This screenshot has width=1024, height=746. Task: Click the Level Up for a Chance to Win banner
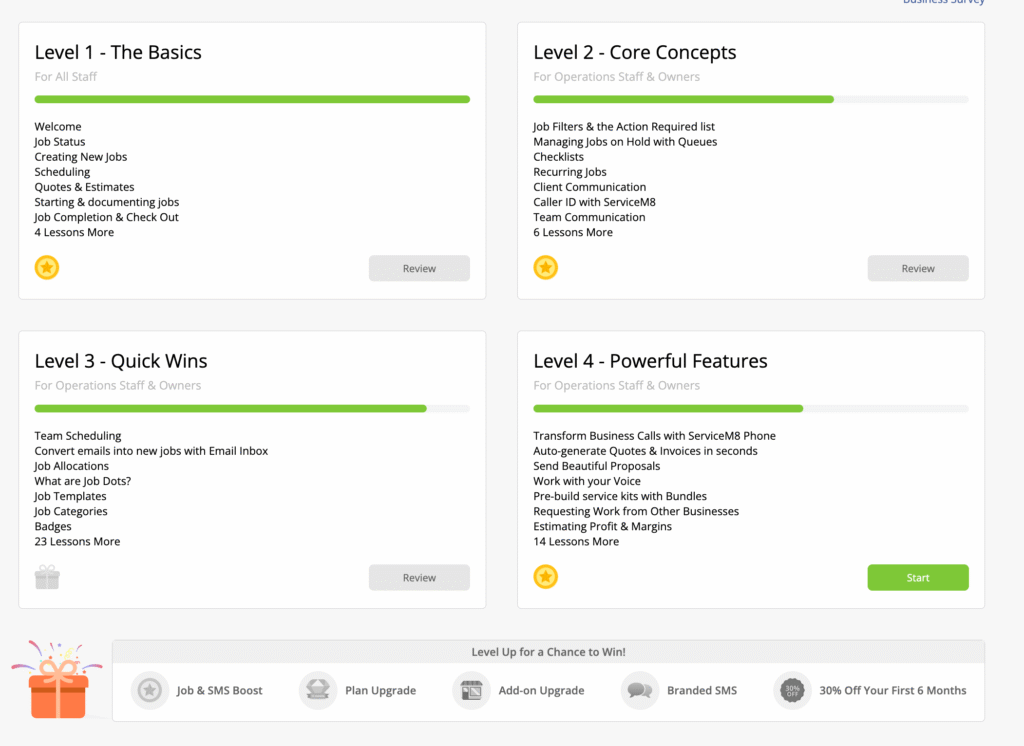547,651
